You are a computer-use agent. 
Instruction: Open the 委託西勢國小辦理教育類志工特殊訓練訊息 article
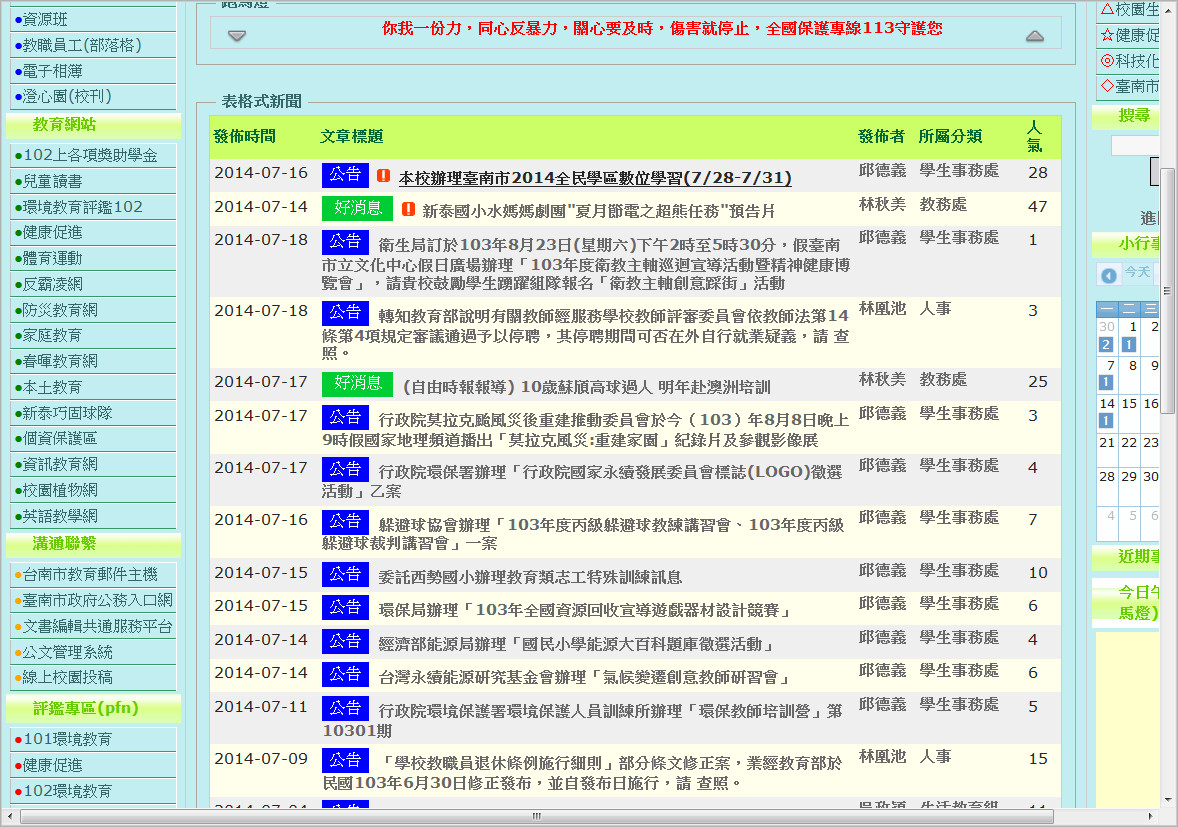(x=530, y=577)
